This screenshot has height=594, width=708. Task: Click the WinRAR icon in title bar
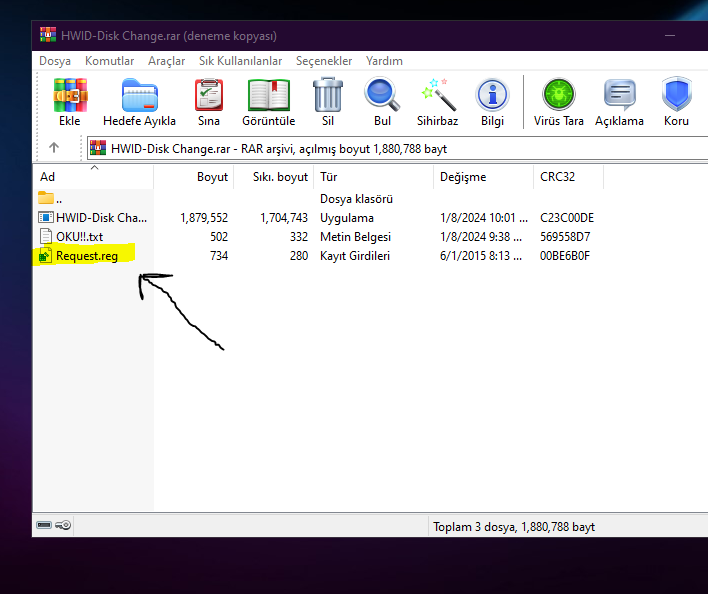pyautogui.click(x=48, y=35)
